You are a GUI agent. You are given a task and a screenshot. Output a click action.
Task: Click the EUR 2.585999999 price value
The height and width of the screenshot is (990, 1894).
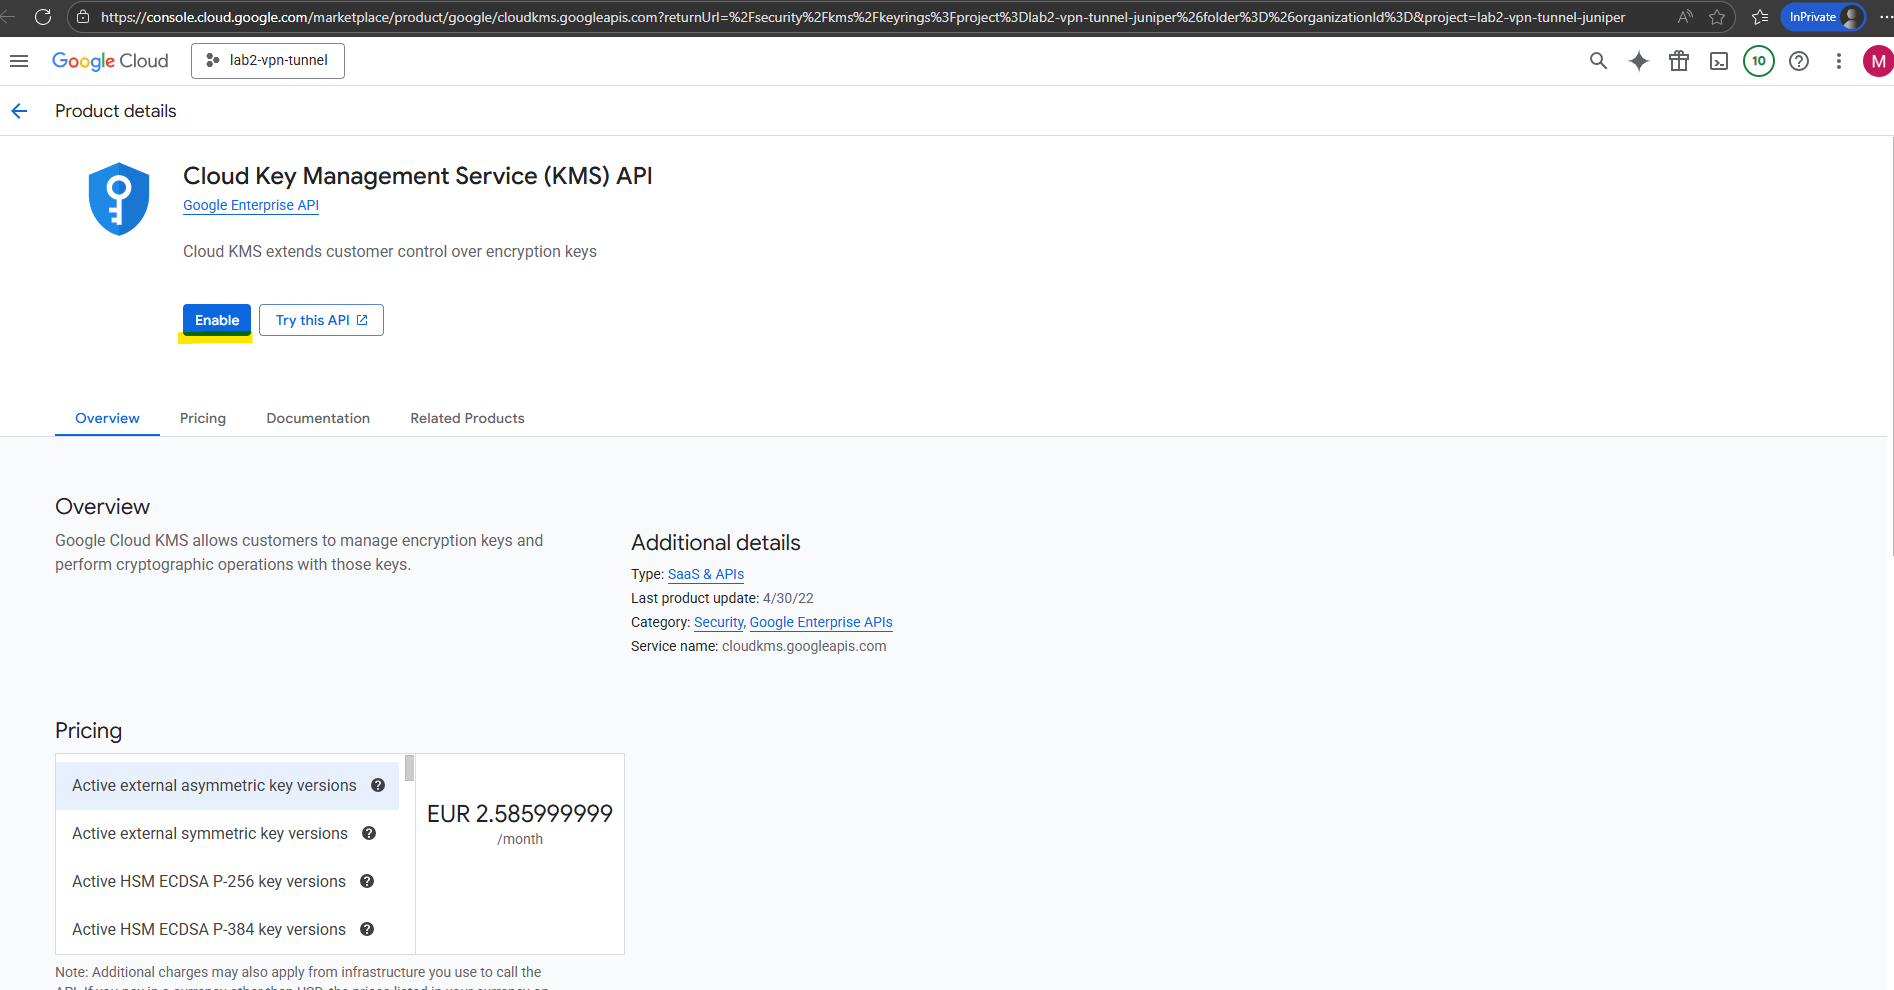click(520, 814)
